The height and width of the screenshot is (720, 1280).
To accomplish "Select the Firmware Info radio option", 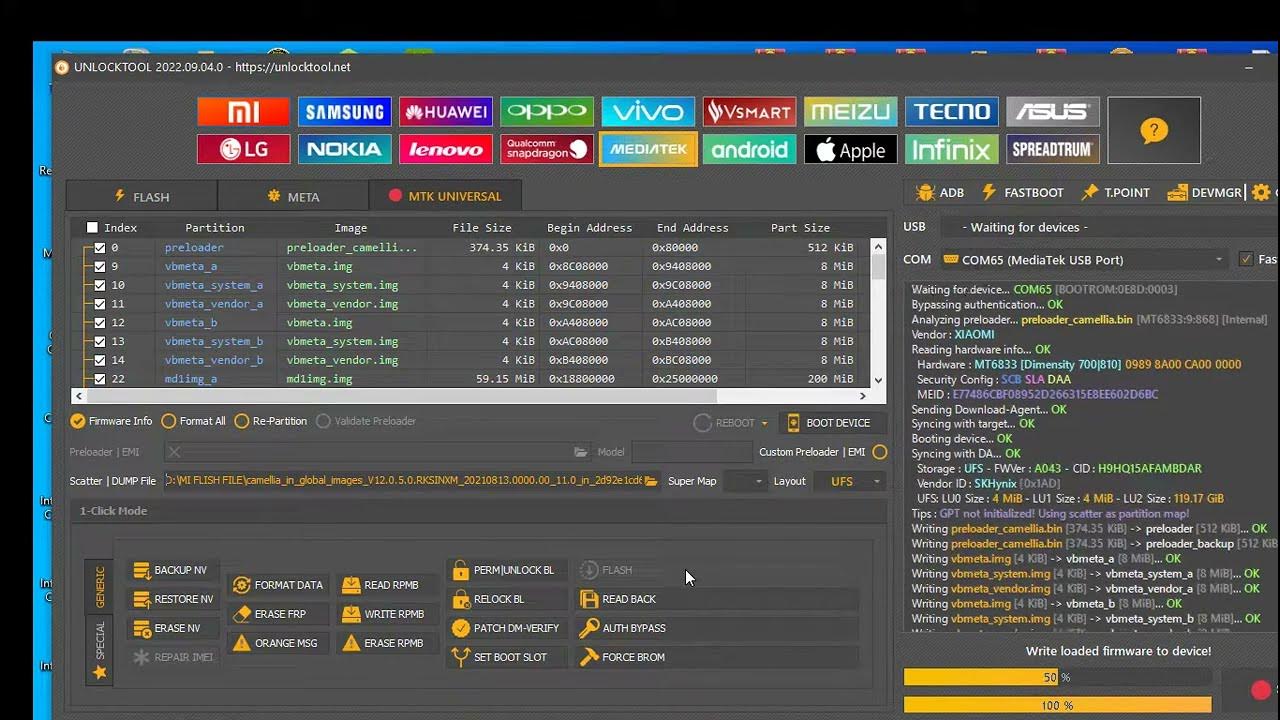I will tap(111, 421).
